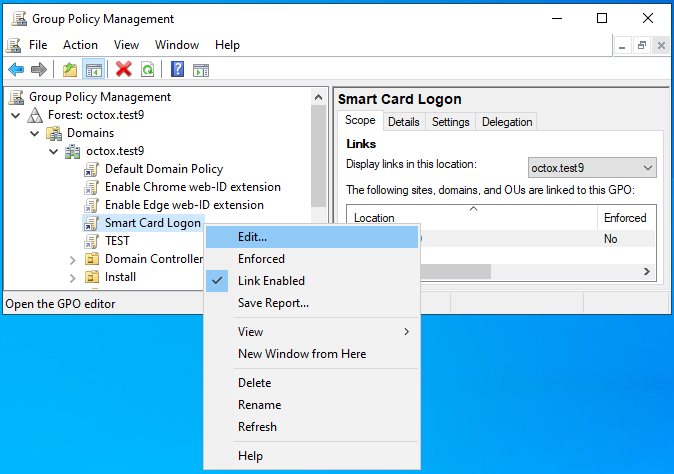Toggle the Show/Hide Console Tree icon
Screen dimensions: 674x474
coord(93,69)
